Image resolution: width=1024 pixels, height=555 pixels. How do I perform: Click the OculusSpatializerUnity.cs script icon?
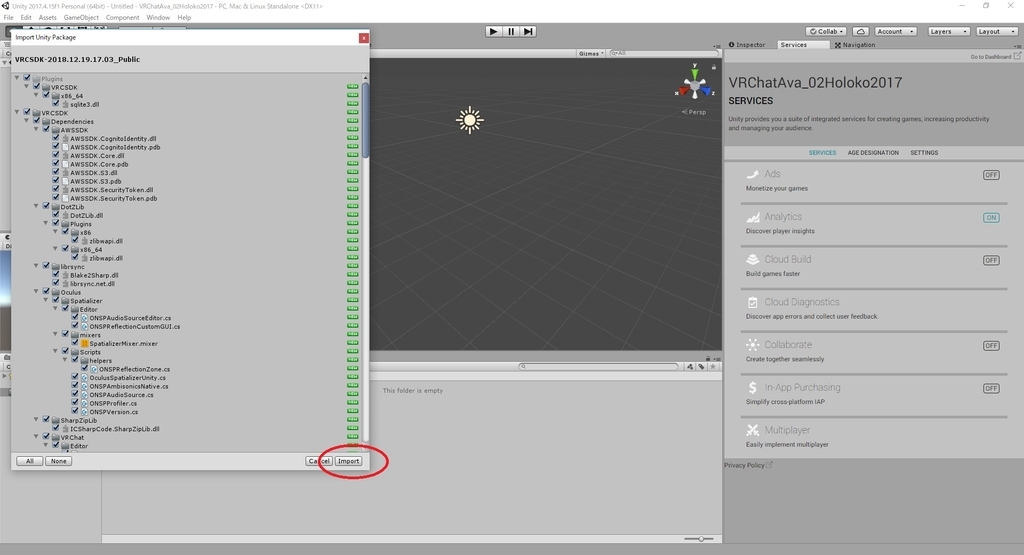point(84,378)
